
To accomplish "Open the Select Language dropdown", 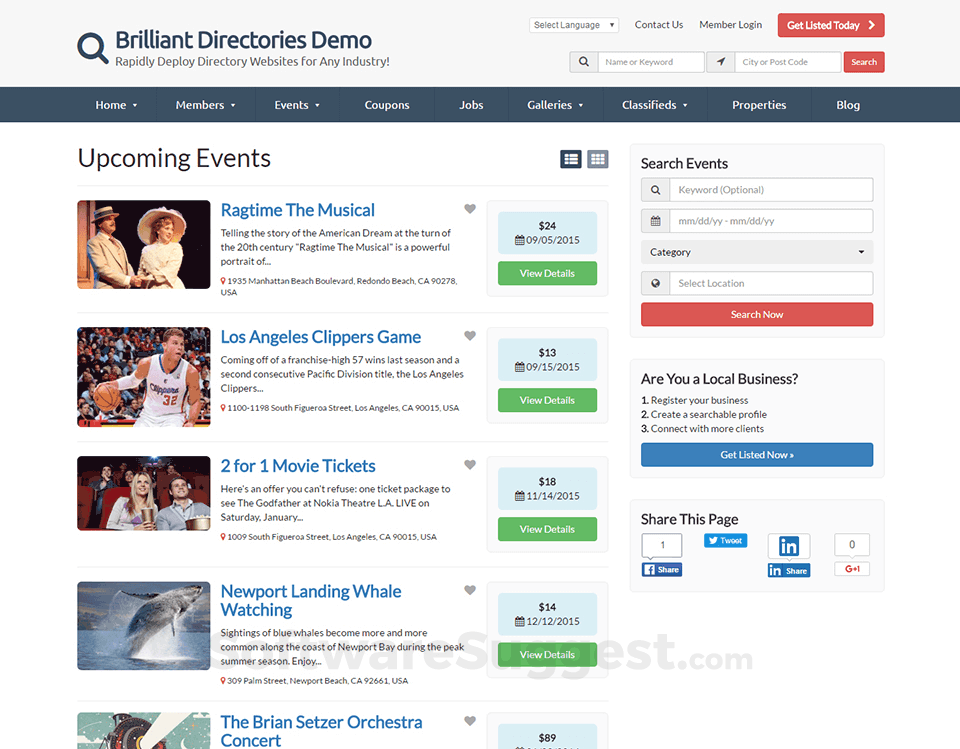I will [x=573, y=24].
